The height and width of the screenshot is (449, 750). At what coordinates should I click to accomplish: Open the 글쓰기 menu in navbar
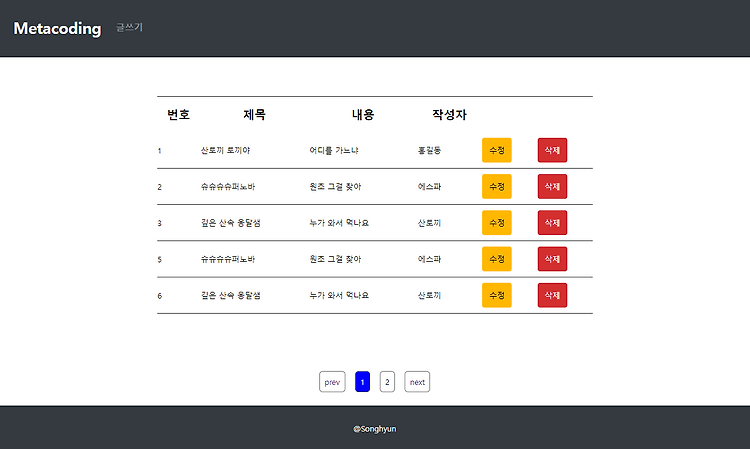click(130, 27)
